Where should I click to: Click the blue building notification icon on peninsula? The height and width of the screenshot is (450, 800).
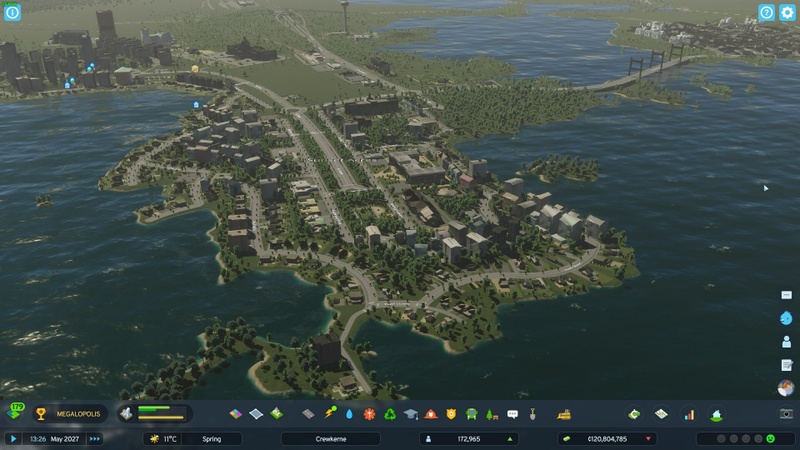196,105
